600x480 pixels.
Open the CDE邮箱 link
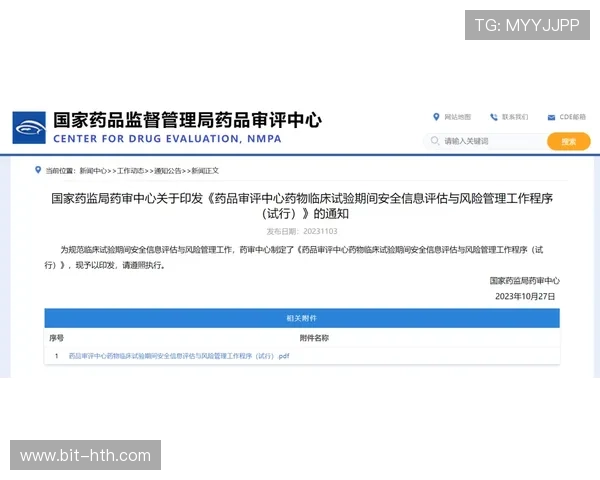572,117
